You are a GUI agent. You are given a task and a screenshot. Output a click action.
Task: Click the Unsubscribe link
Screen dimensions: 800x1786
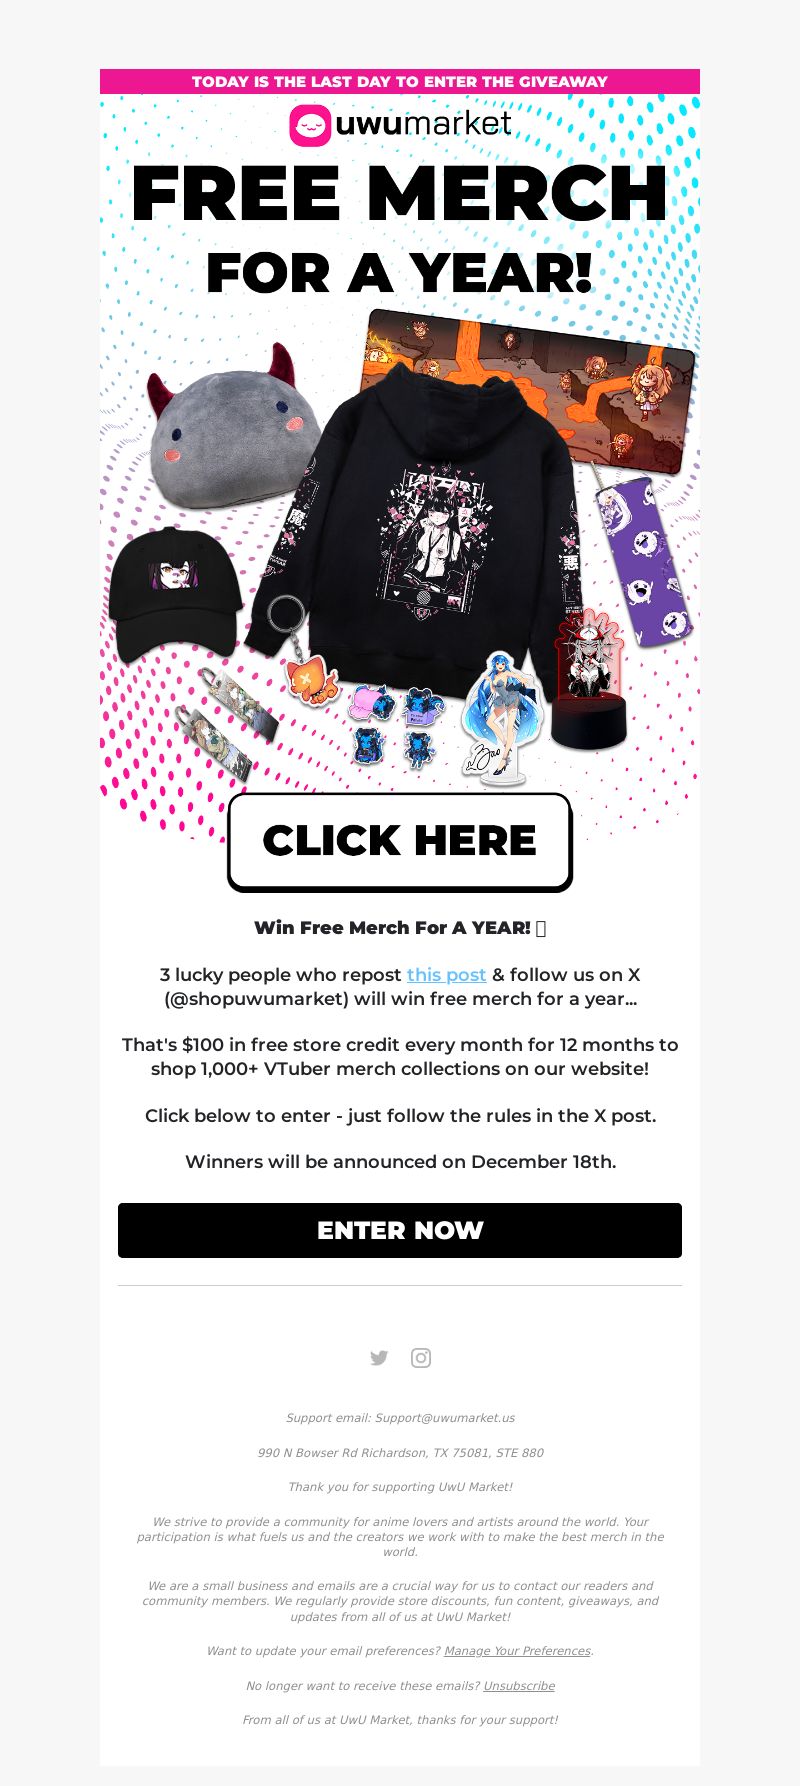pos(519,1686)
